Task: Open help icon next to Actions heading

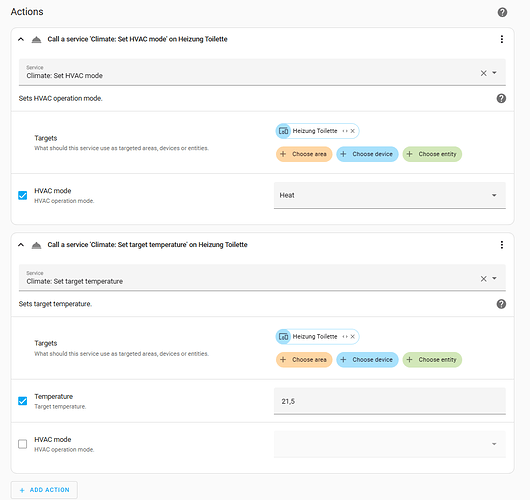Action: click(502, 13)
